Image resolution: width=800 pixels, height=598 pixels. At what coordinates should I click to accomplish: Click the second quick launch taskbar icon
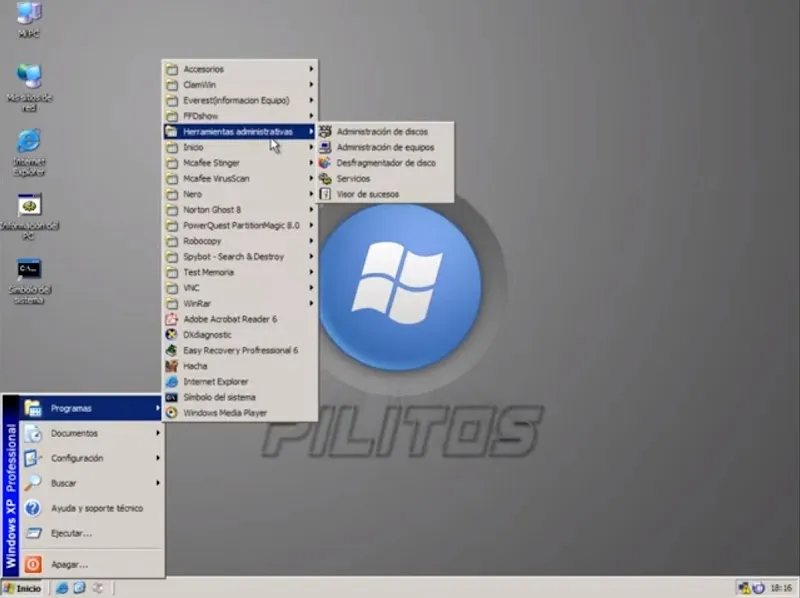pyautogui.click(x=80, y=588)
